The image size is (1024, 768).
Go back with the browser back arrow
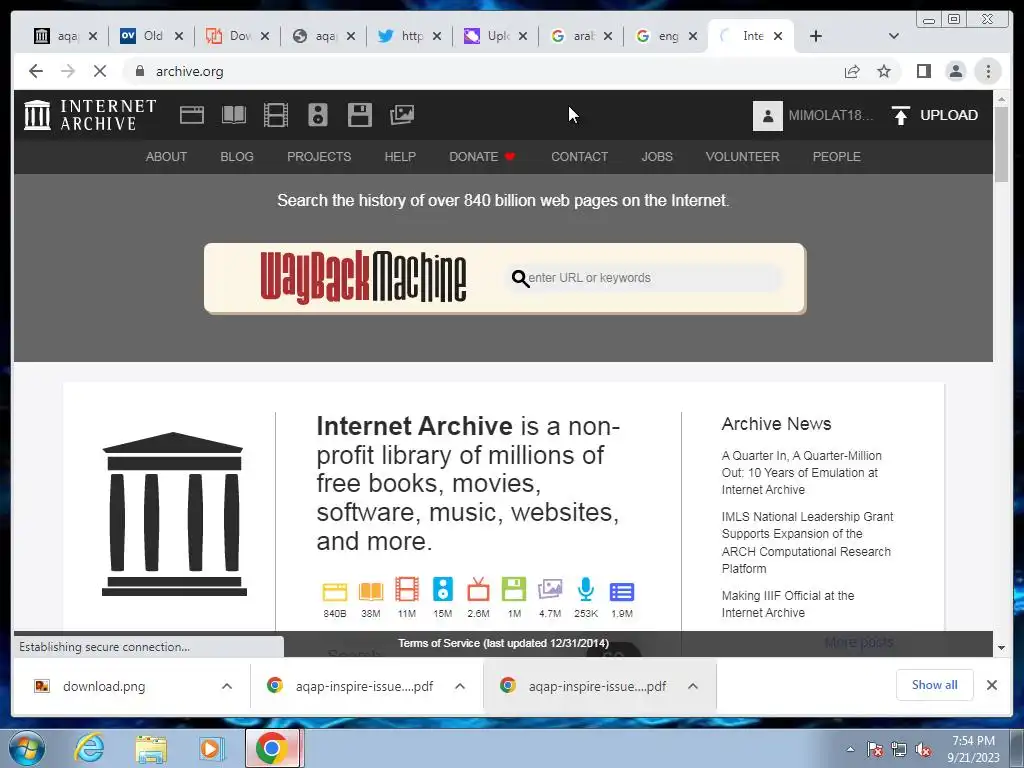click(36, 71)
